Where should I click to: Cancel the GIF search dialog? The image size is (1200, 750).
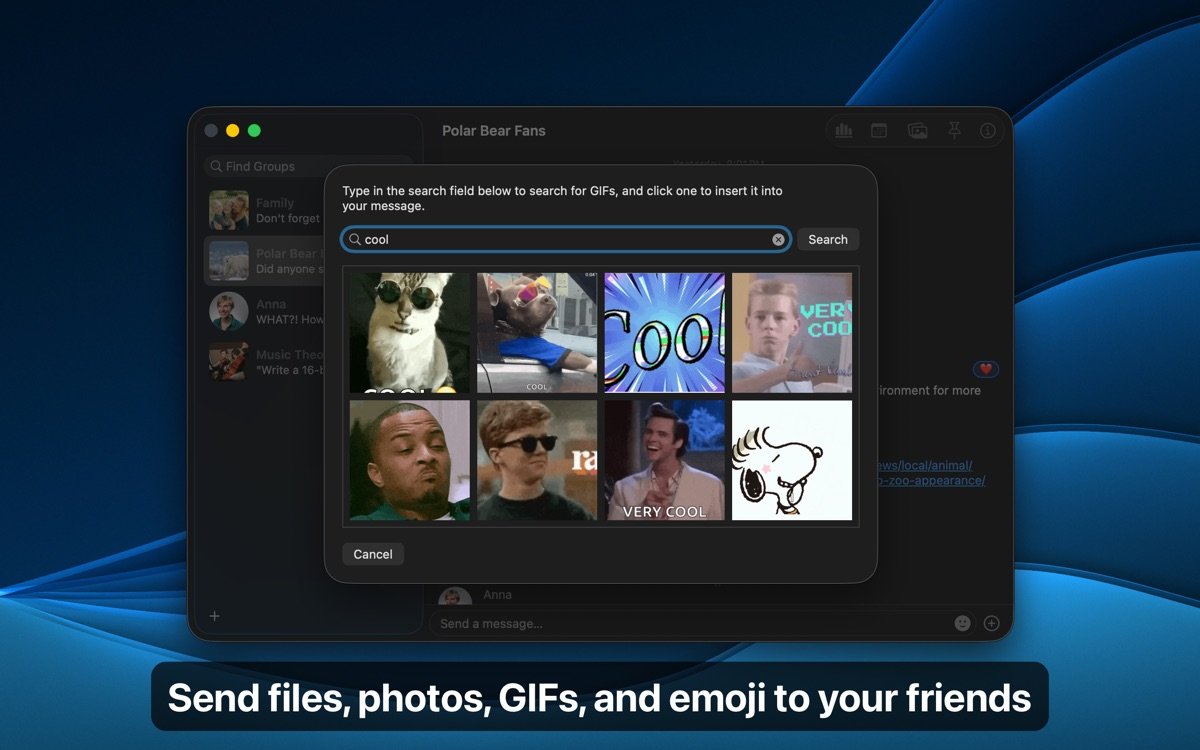click(373, 554)
